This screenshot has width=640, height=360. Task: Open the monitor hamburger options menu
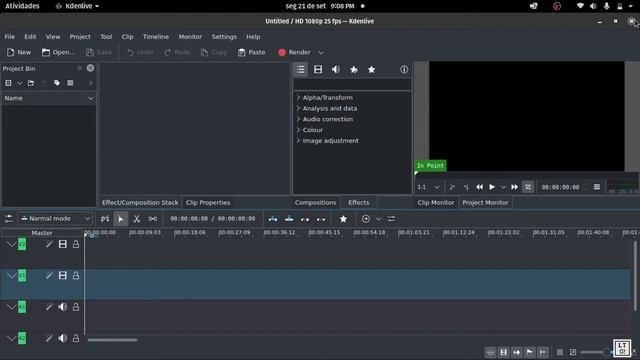pyautogui.click(x=597, y=187)
